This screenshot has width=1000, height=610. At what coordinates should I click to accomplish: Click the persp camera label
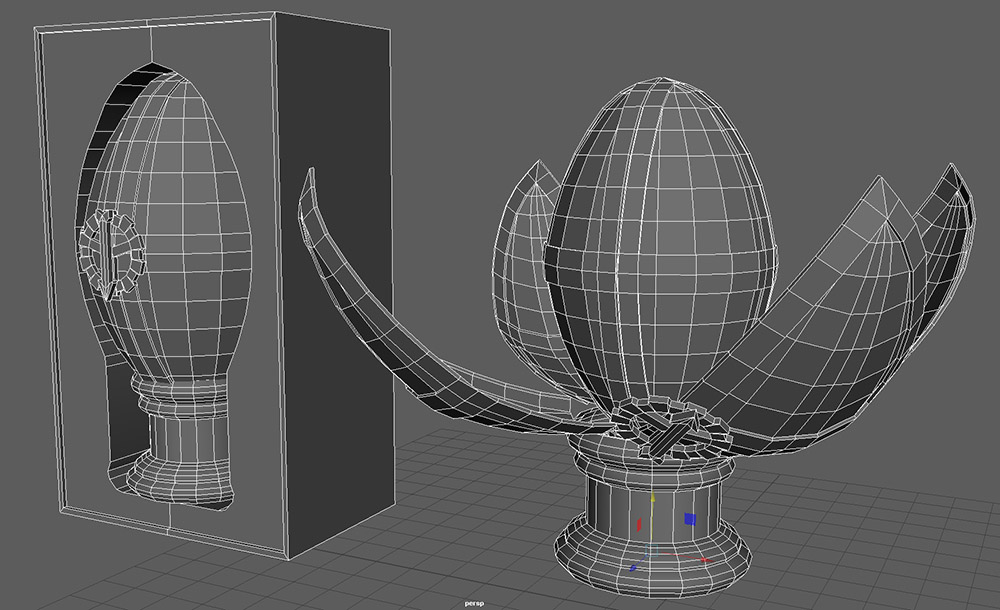(x=474, y=603)
